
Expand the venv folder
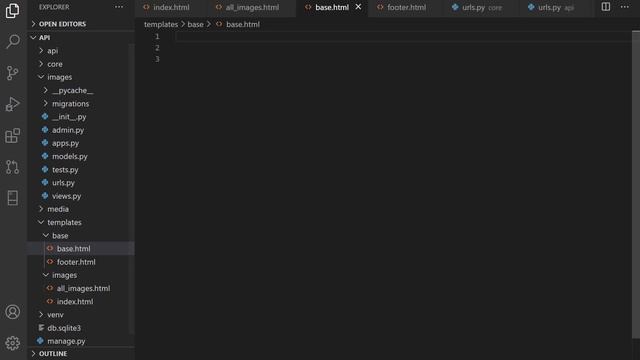pyautogui.click(x=81, y=315)
